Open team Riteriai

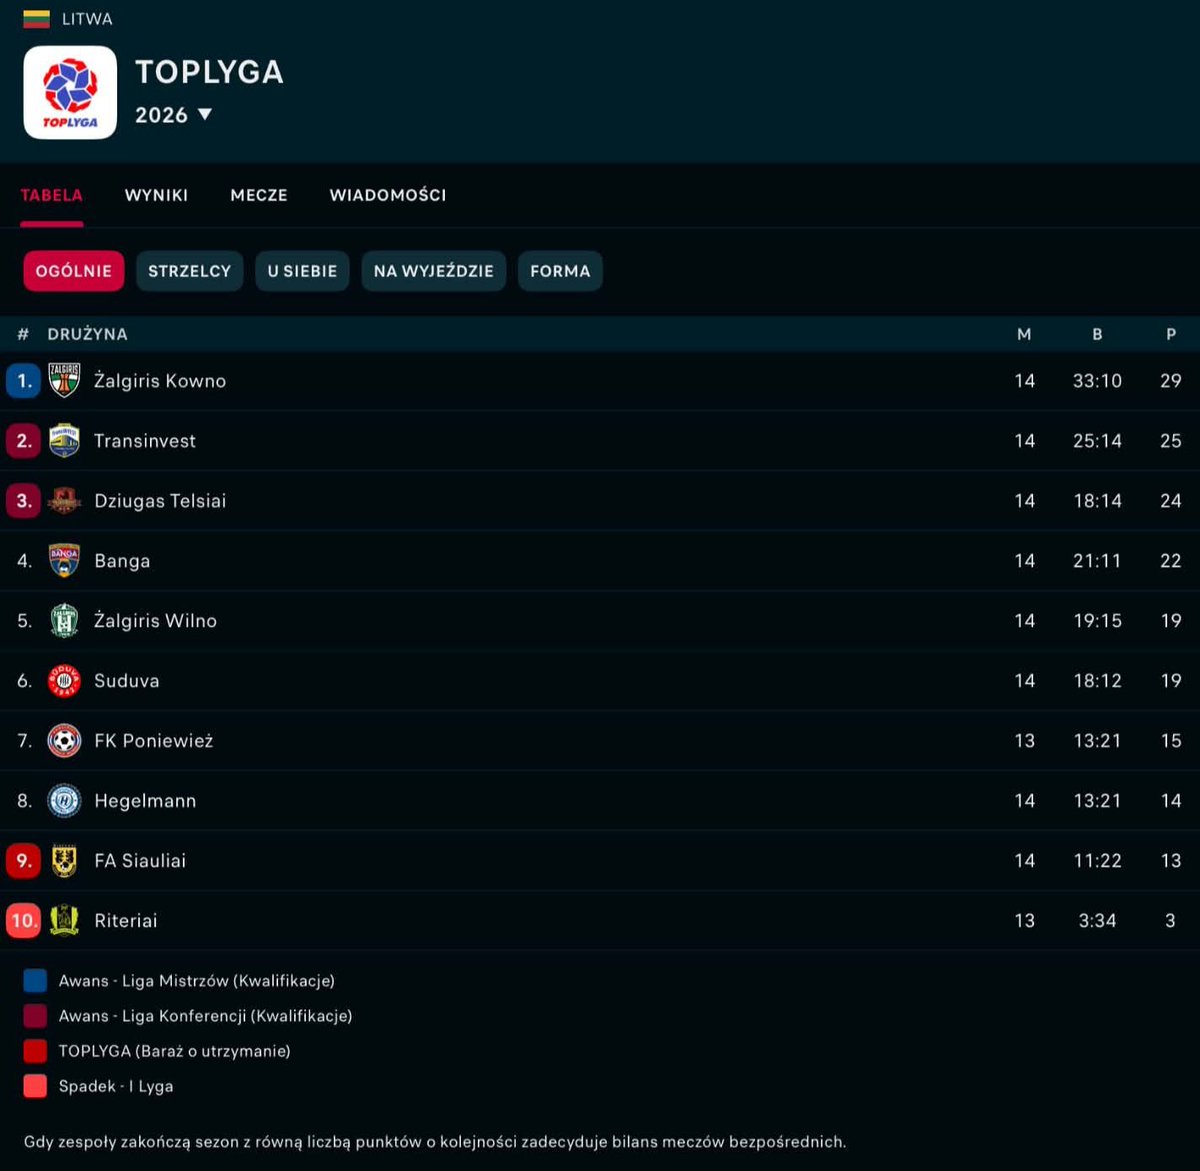(126, 921)
